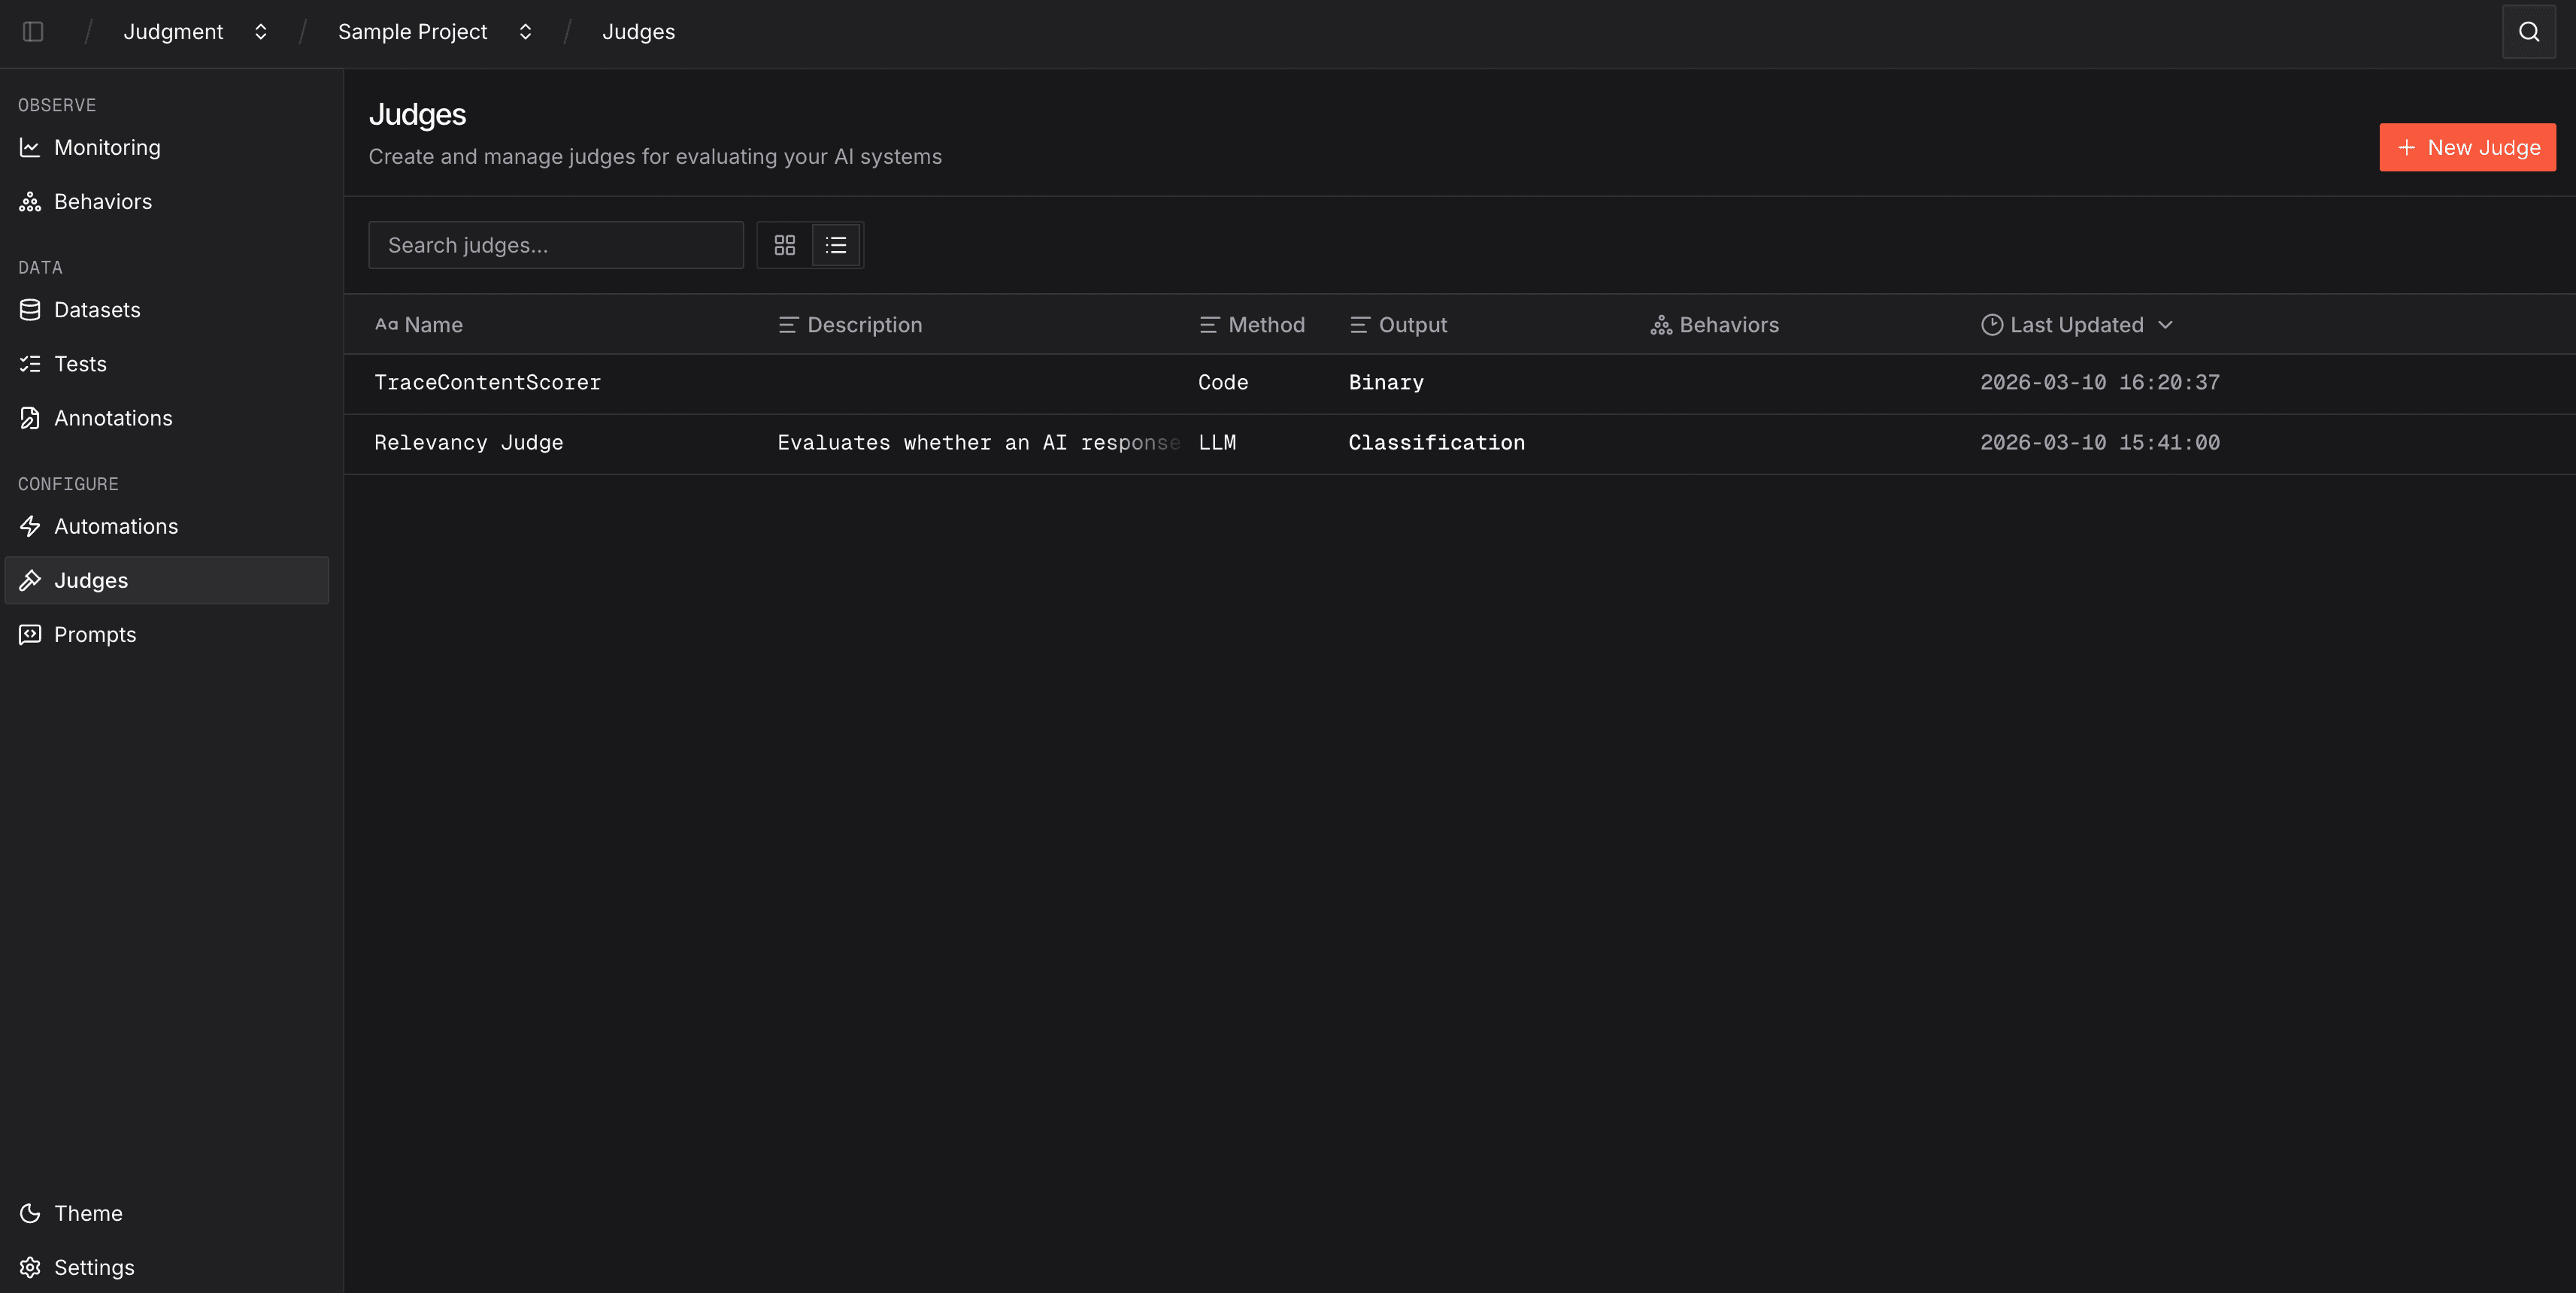The image size is (2576, 1293).
Task: Click the Judges breadcrumb item
Action: [x=639, y=31]
